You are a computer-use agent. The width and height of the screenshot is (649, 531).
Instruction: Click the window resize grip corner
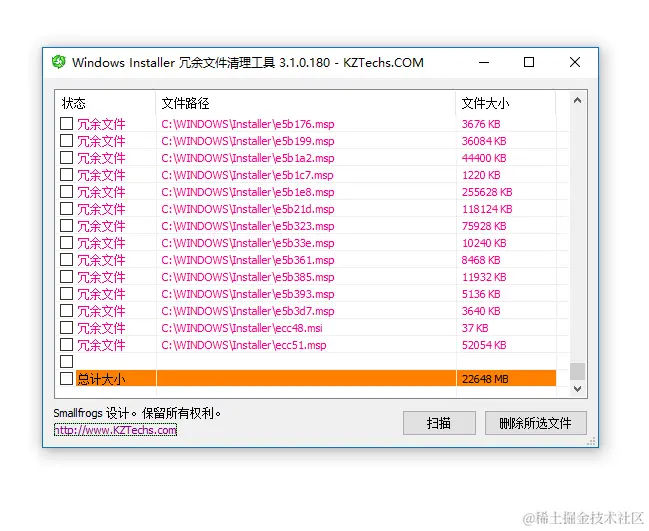point(591,441)
